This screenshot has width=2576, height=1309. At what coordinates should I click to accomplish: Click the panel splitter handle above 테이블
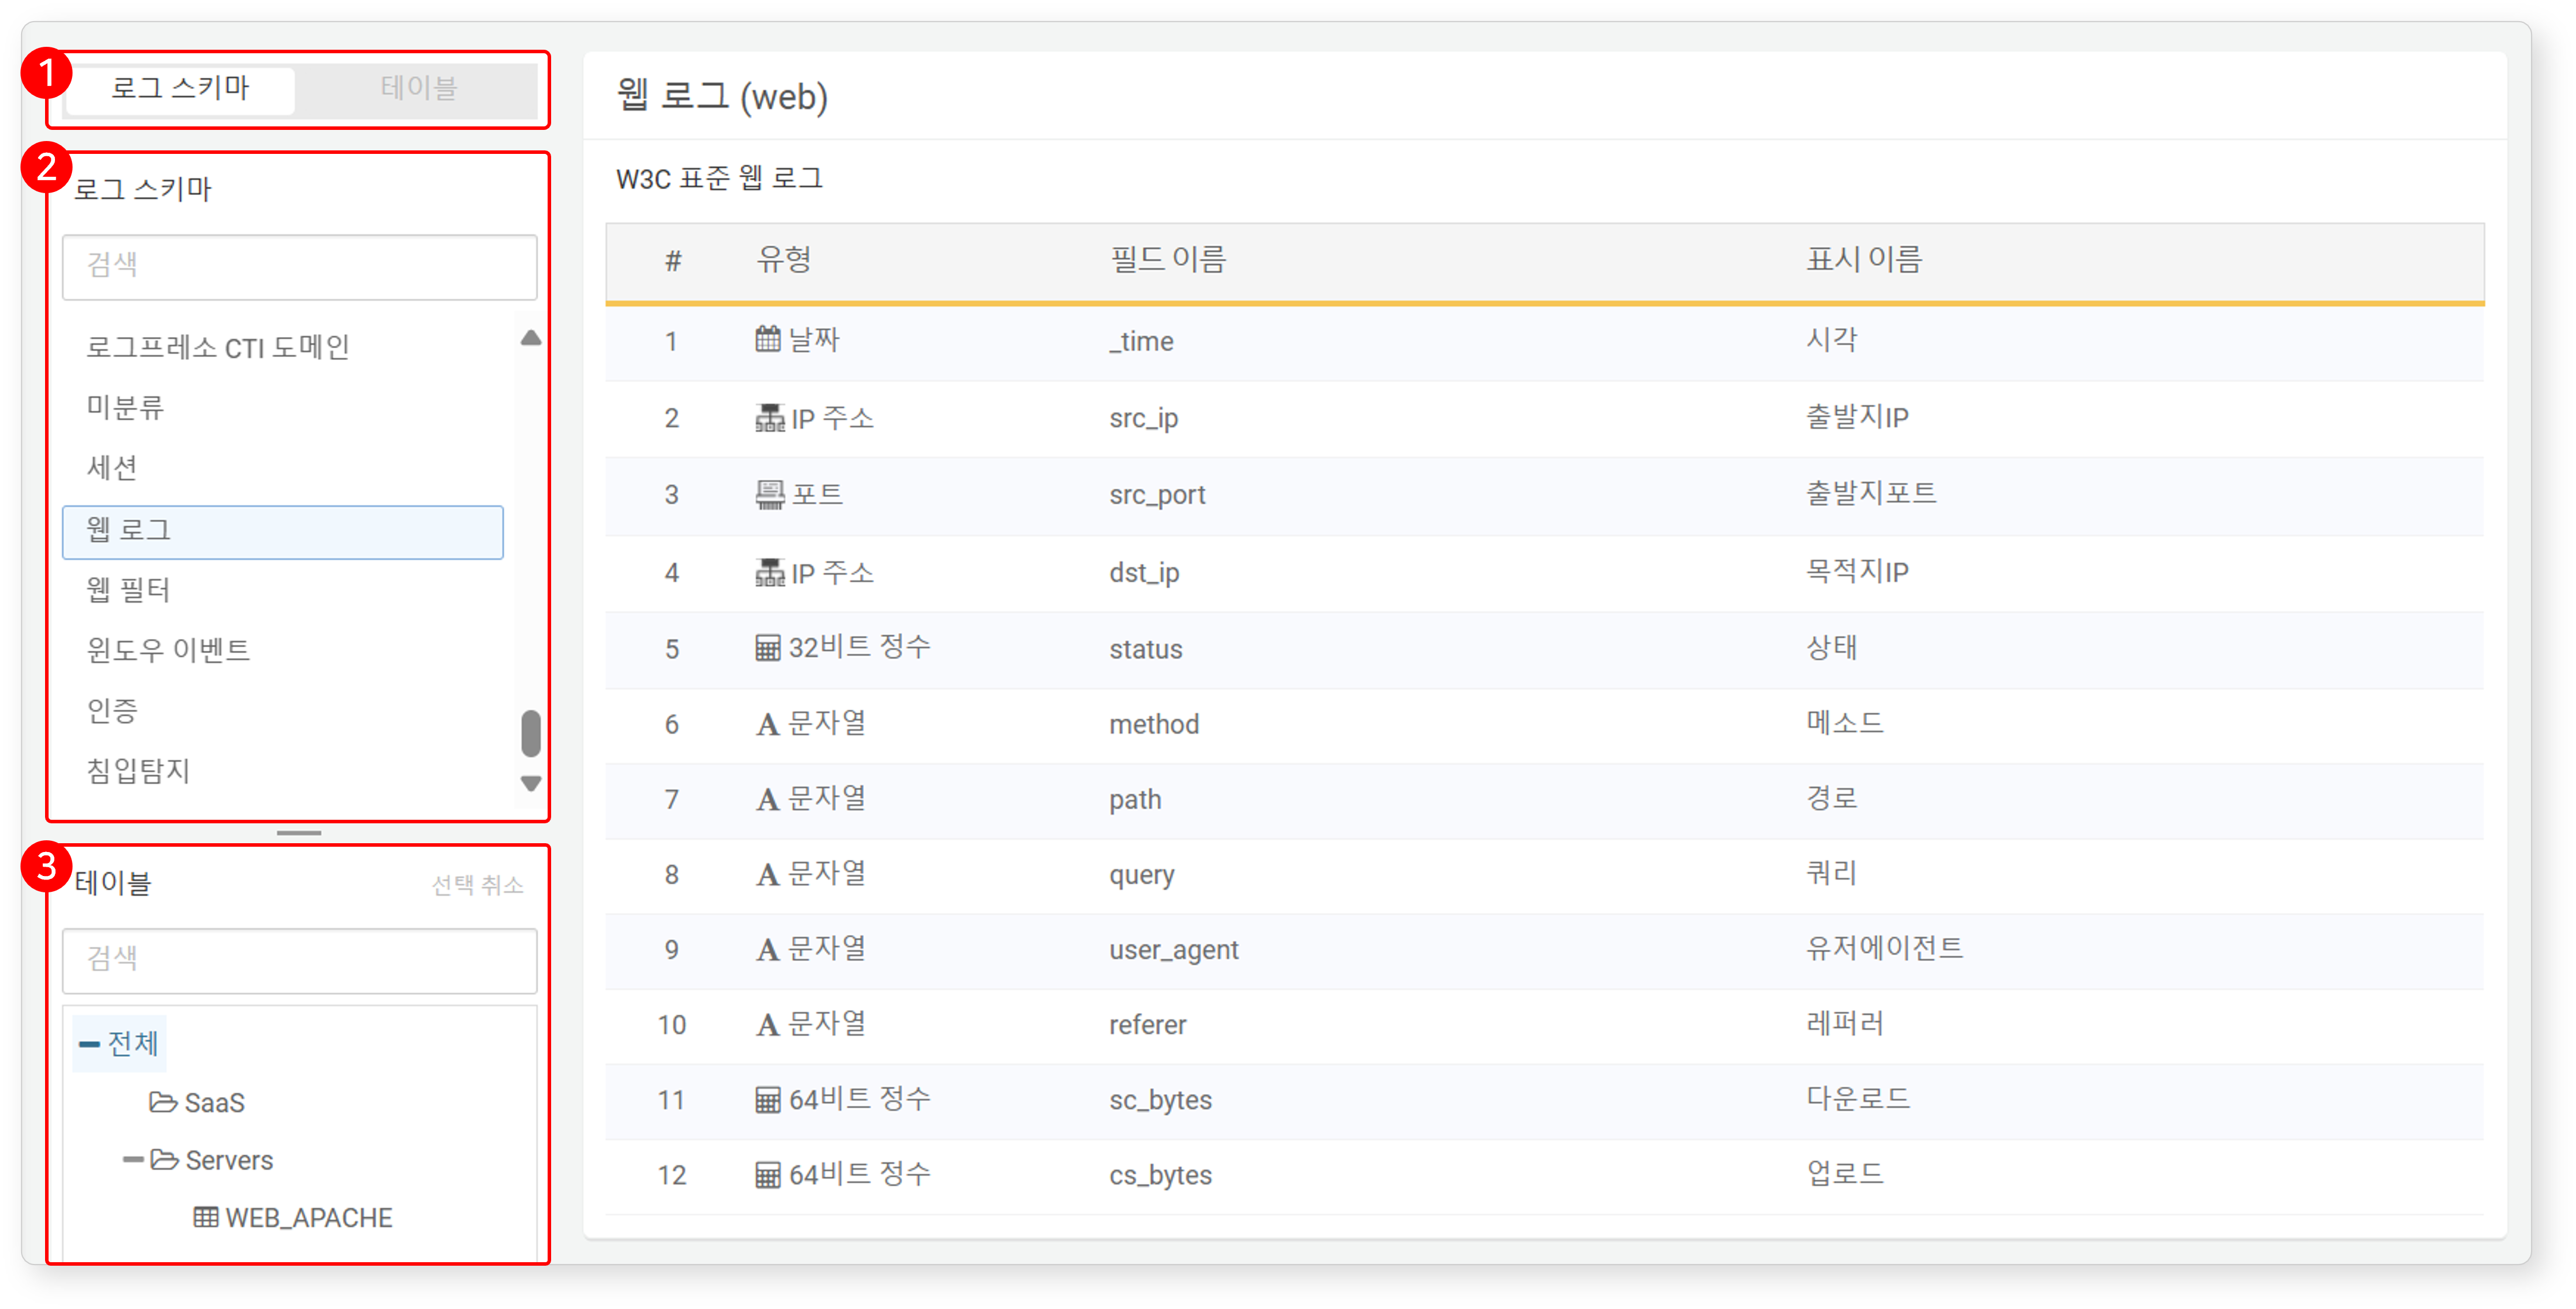[x=299, y=833]
